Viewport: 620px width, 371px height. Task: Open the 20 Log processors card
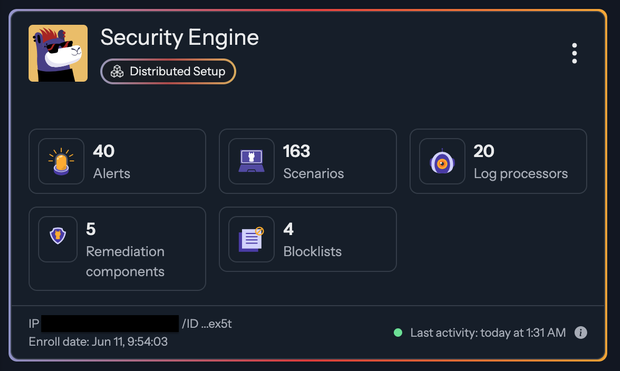click(498, 161)
